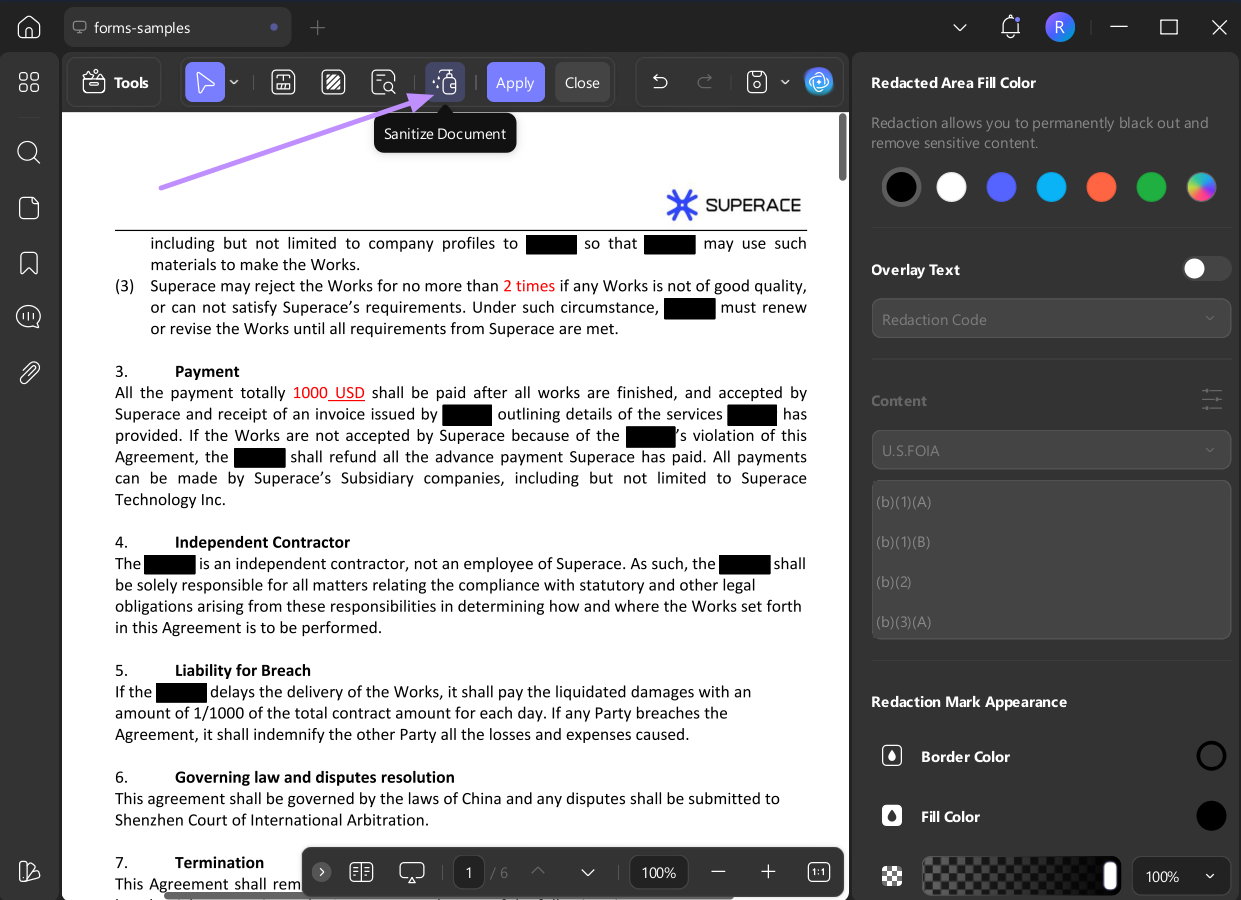The image size is (1241, 900).
Task: Open the comments panel in sidebar
Action: tap(29, 318)
